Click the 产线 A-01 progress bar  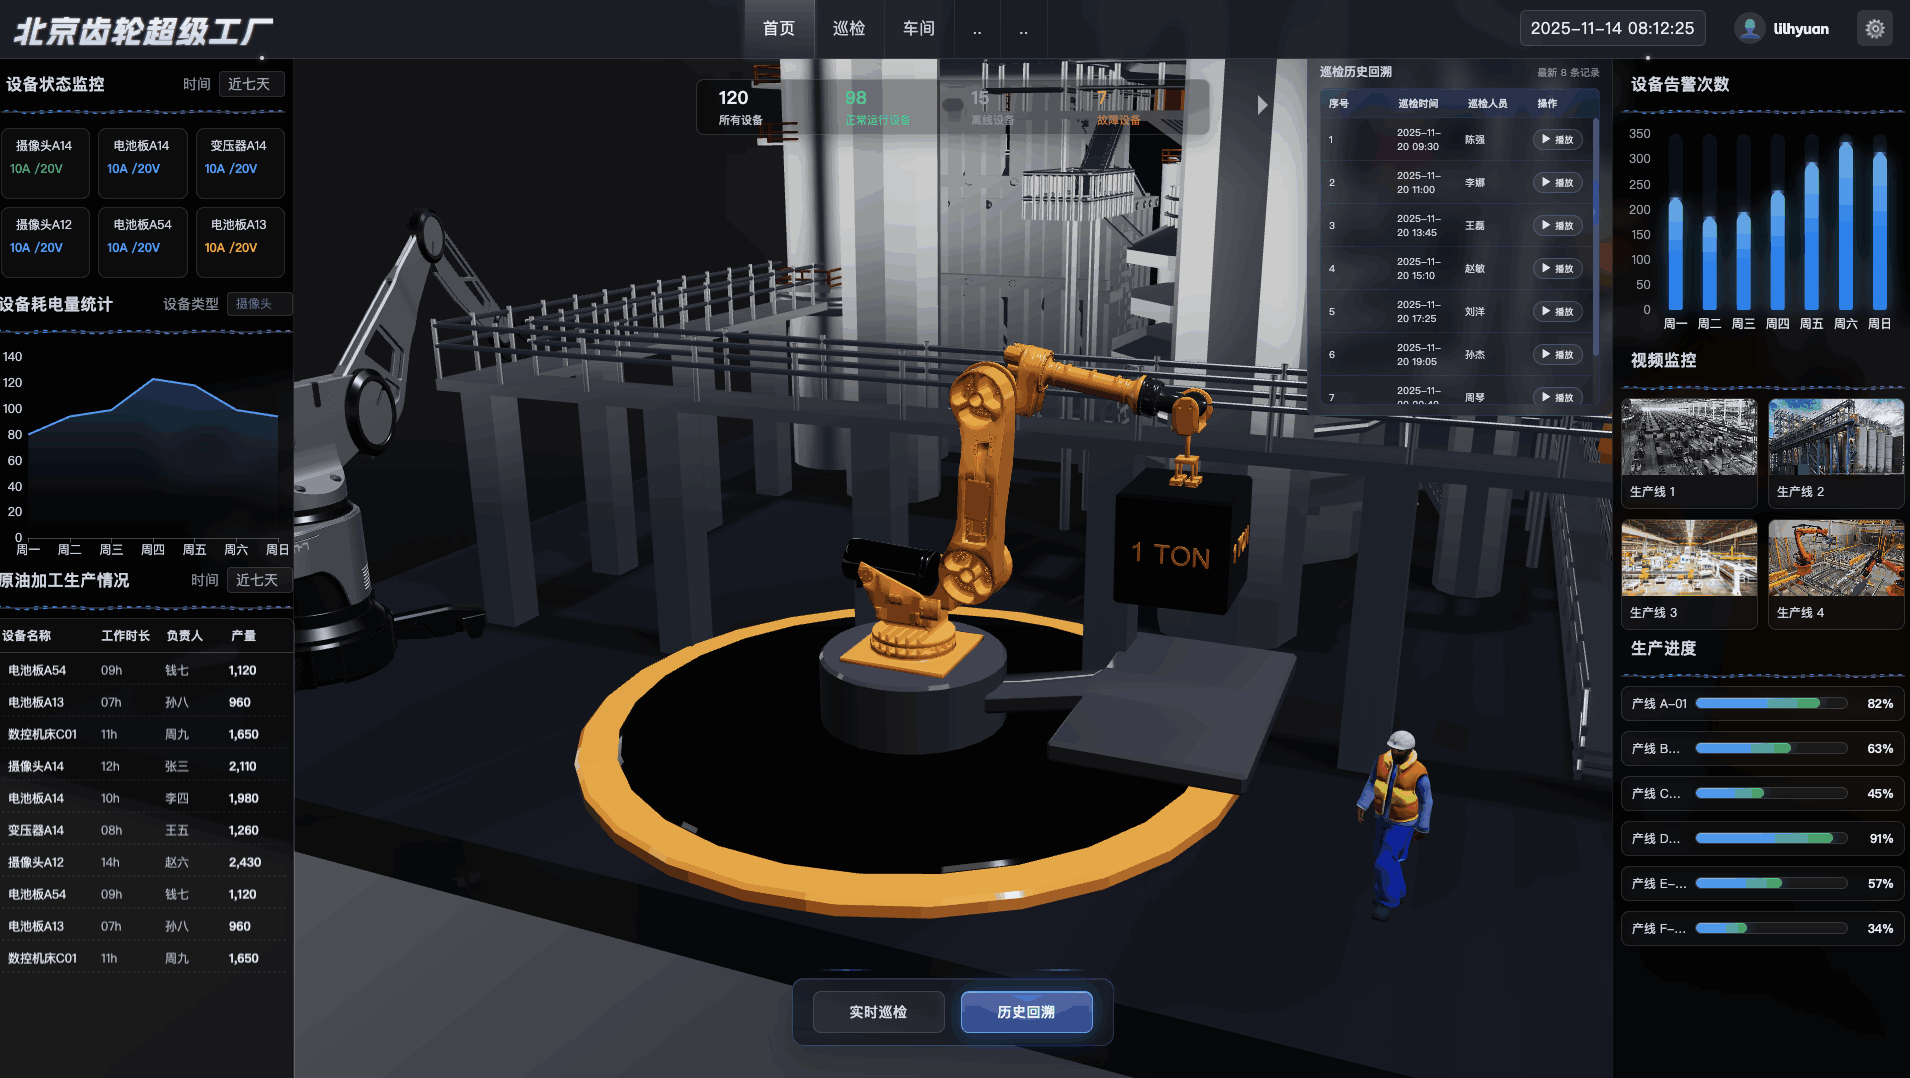(1770, 704)
